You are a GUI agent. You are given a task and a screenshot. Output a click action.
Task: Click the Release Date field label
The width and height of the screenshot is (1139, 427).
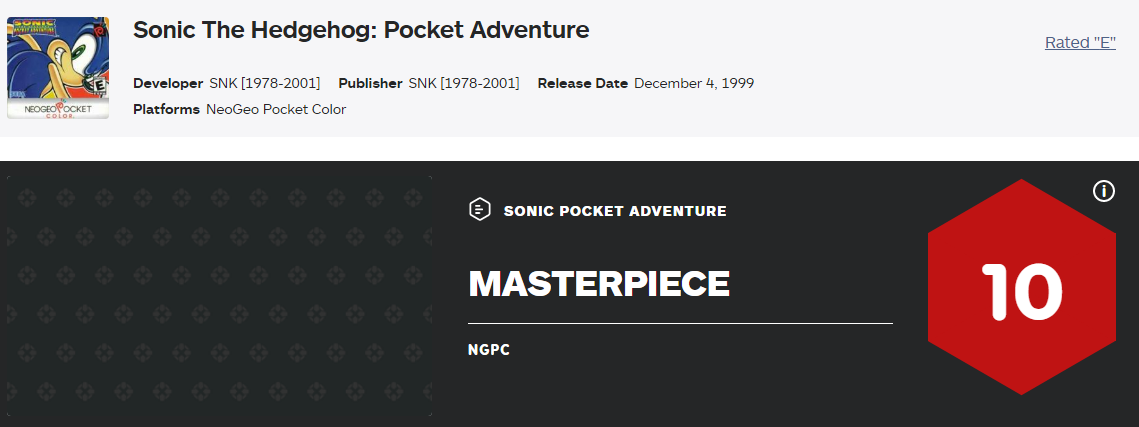point(582,83)
